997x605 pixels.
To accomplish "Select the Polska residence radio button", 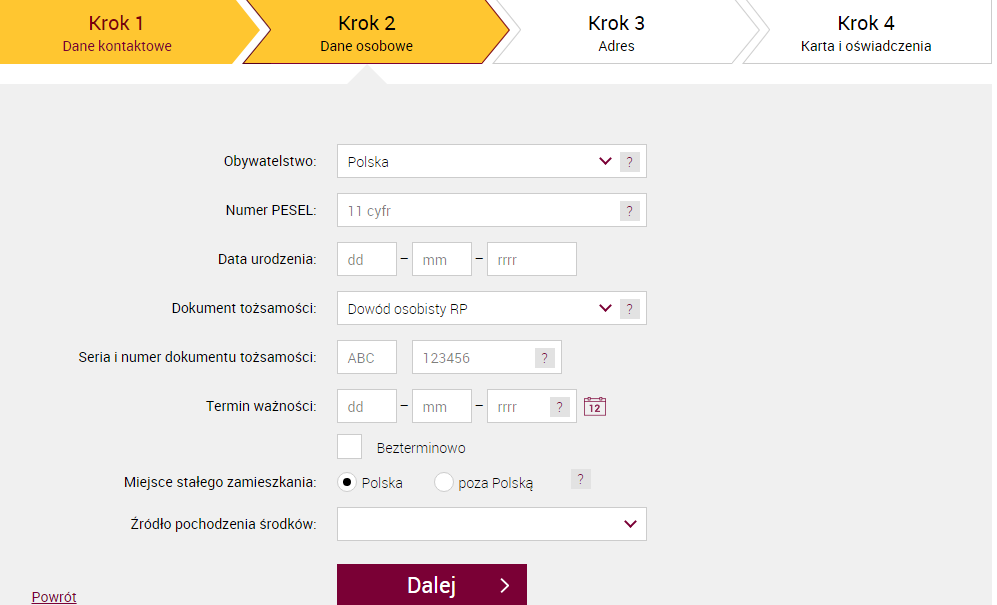I will [x=347, y=482].
